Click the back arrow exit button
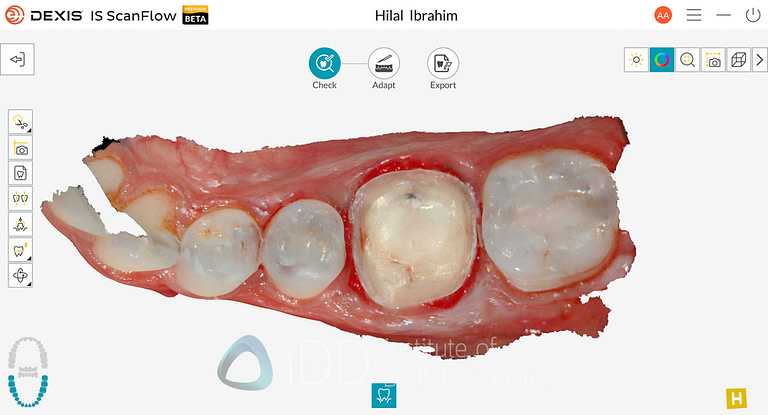Viewport: 768px width, 415px height. pos(17,59)
